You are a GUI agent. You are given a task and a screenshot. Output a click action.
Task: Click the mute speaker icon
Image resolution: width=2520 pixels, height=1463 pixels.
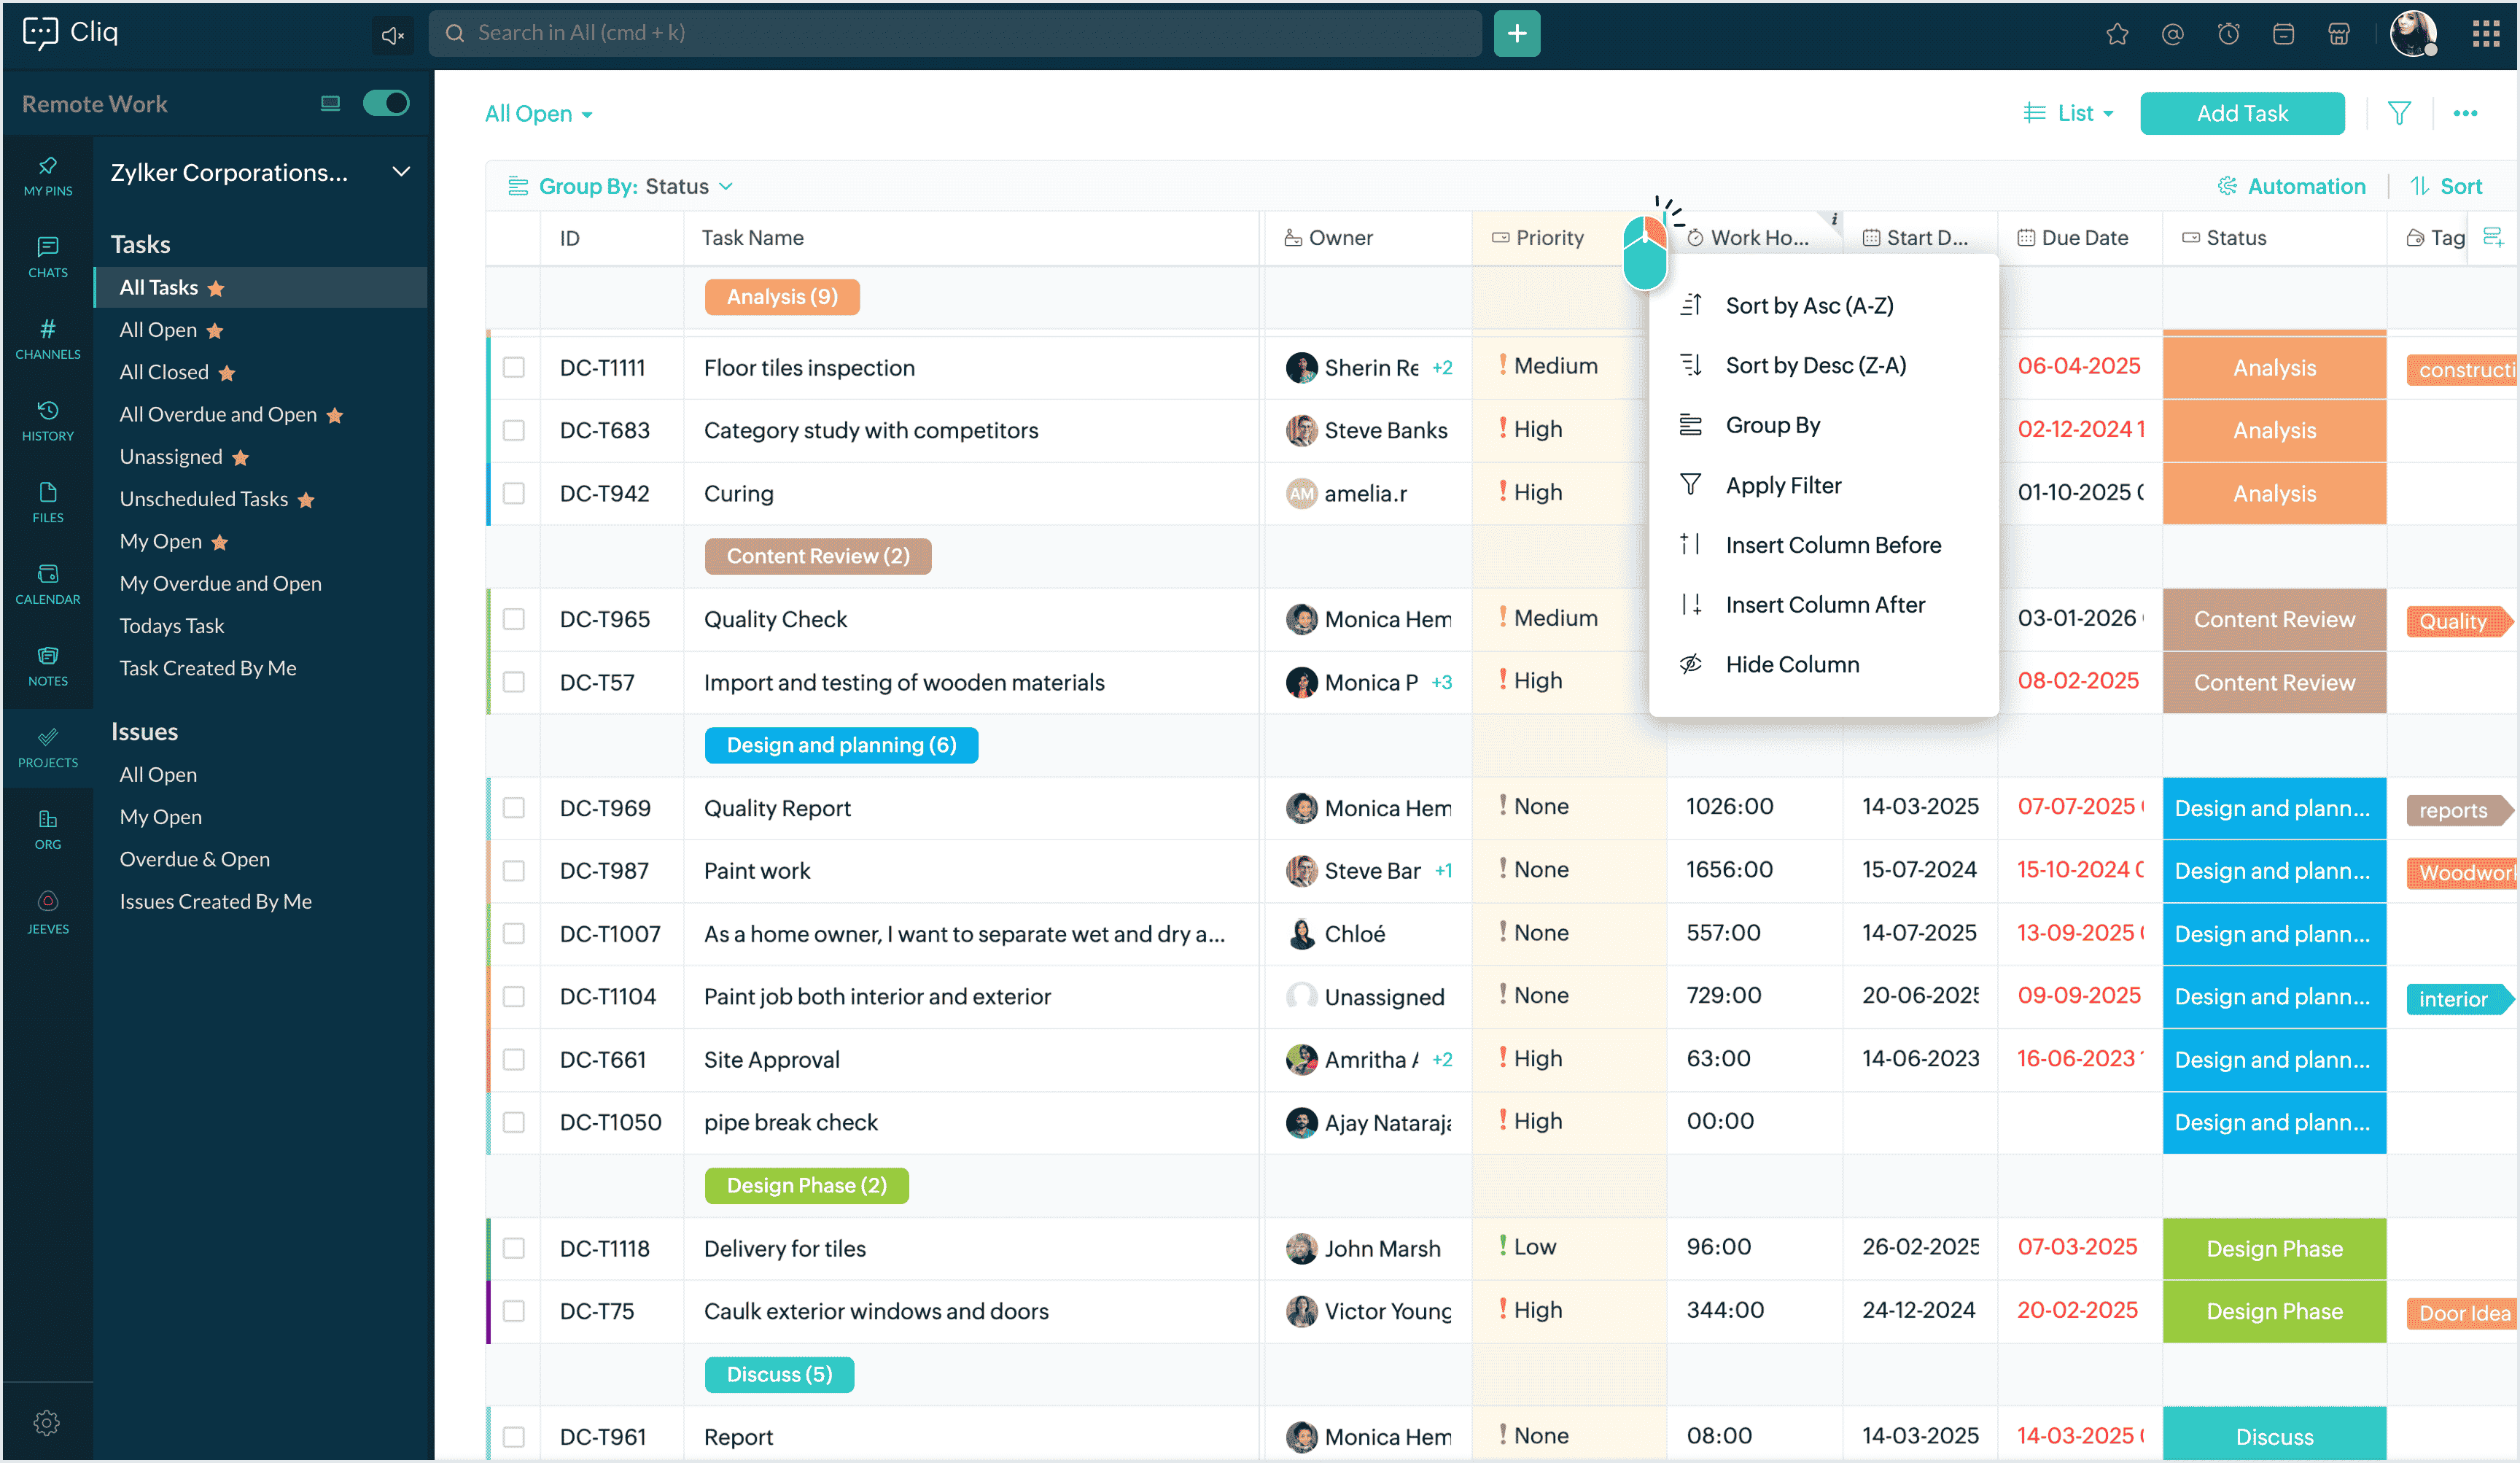point(391,35)
